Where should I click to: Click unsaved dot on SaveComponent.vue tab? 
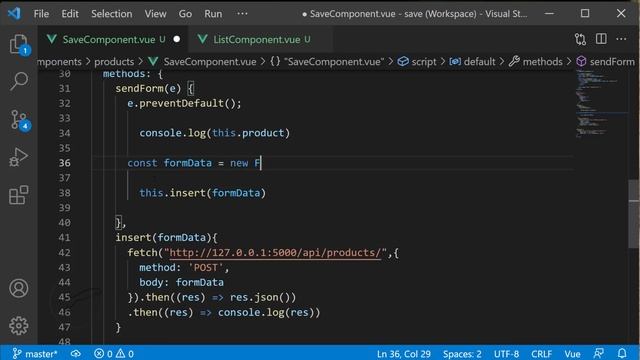pos(177,39)
